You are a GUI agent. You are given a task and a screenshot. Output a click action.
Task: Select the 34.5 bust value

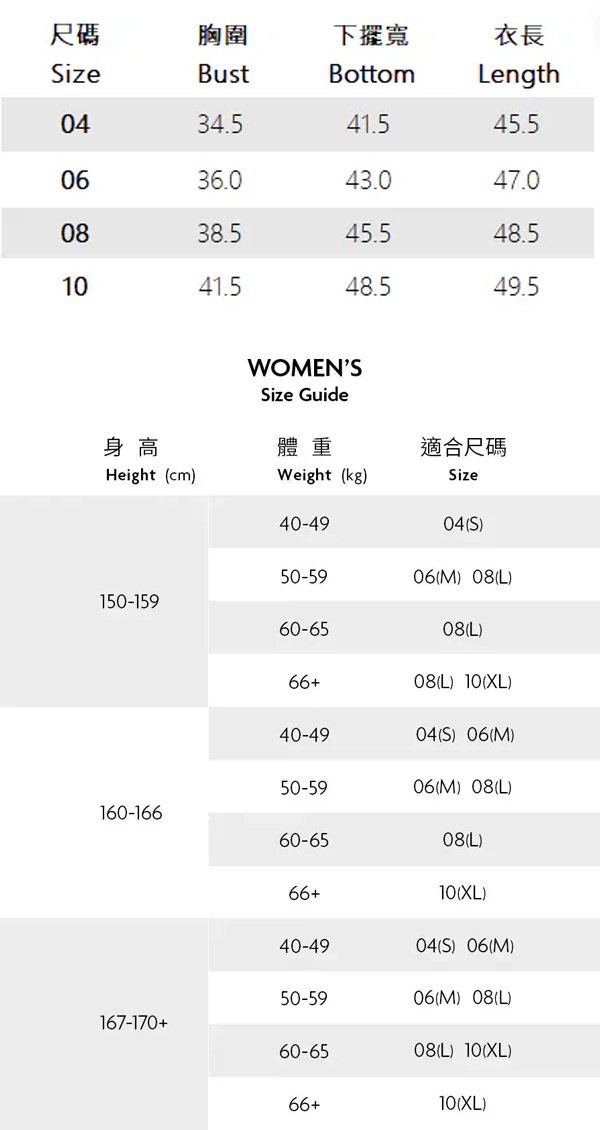(x=219, y=124)
